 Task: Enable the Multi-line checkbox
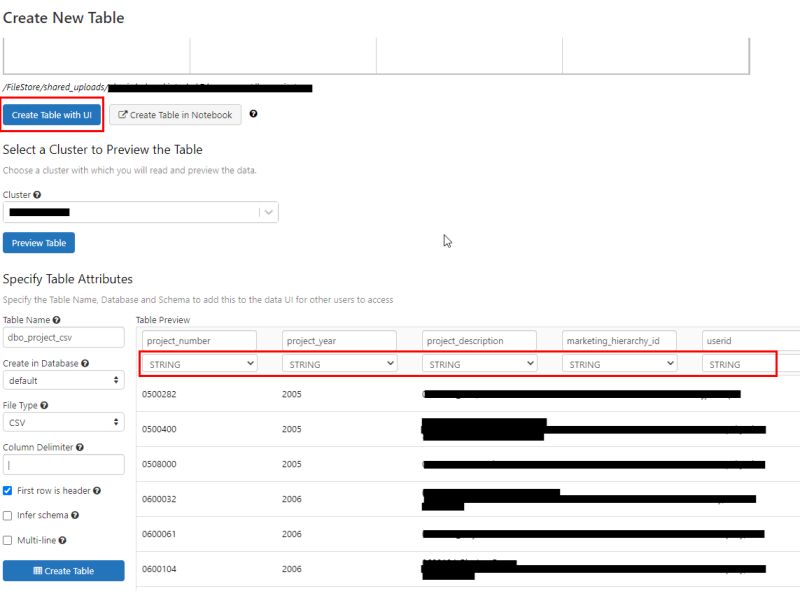coord(8,540)
